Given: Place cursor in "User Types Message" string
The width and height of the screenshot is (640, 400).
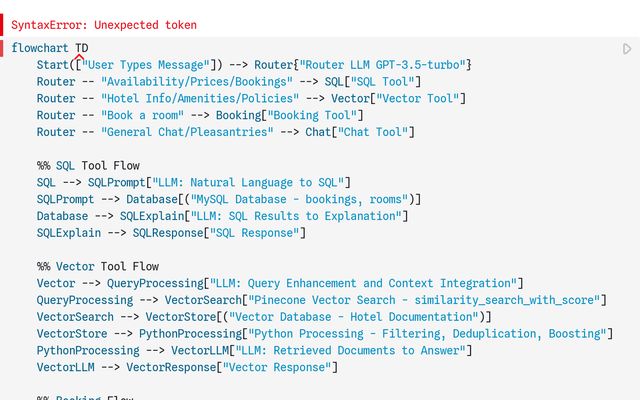Looking at the screenshot, I should coord(146,65).
